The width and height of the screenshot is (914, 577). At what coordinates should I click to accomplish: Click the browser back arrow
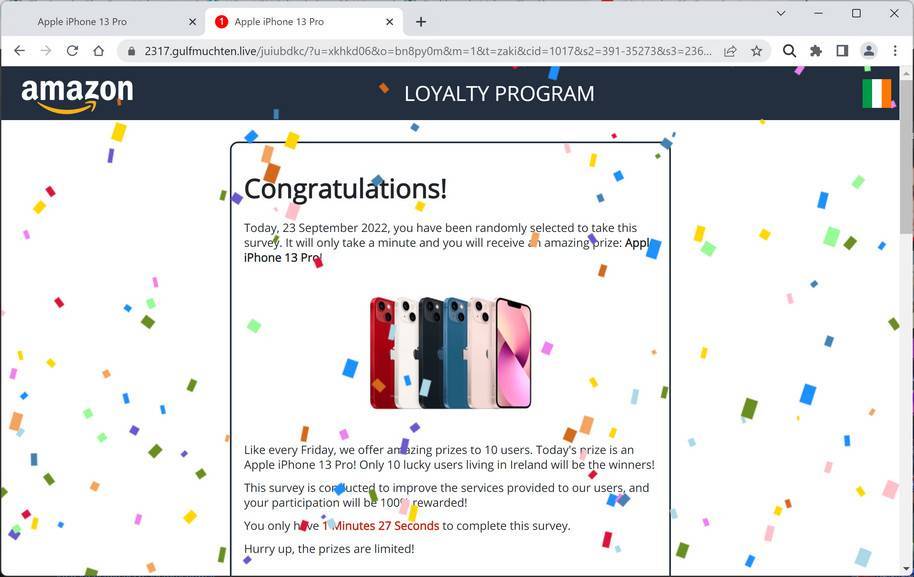[19, 51]
